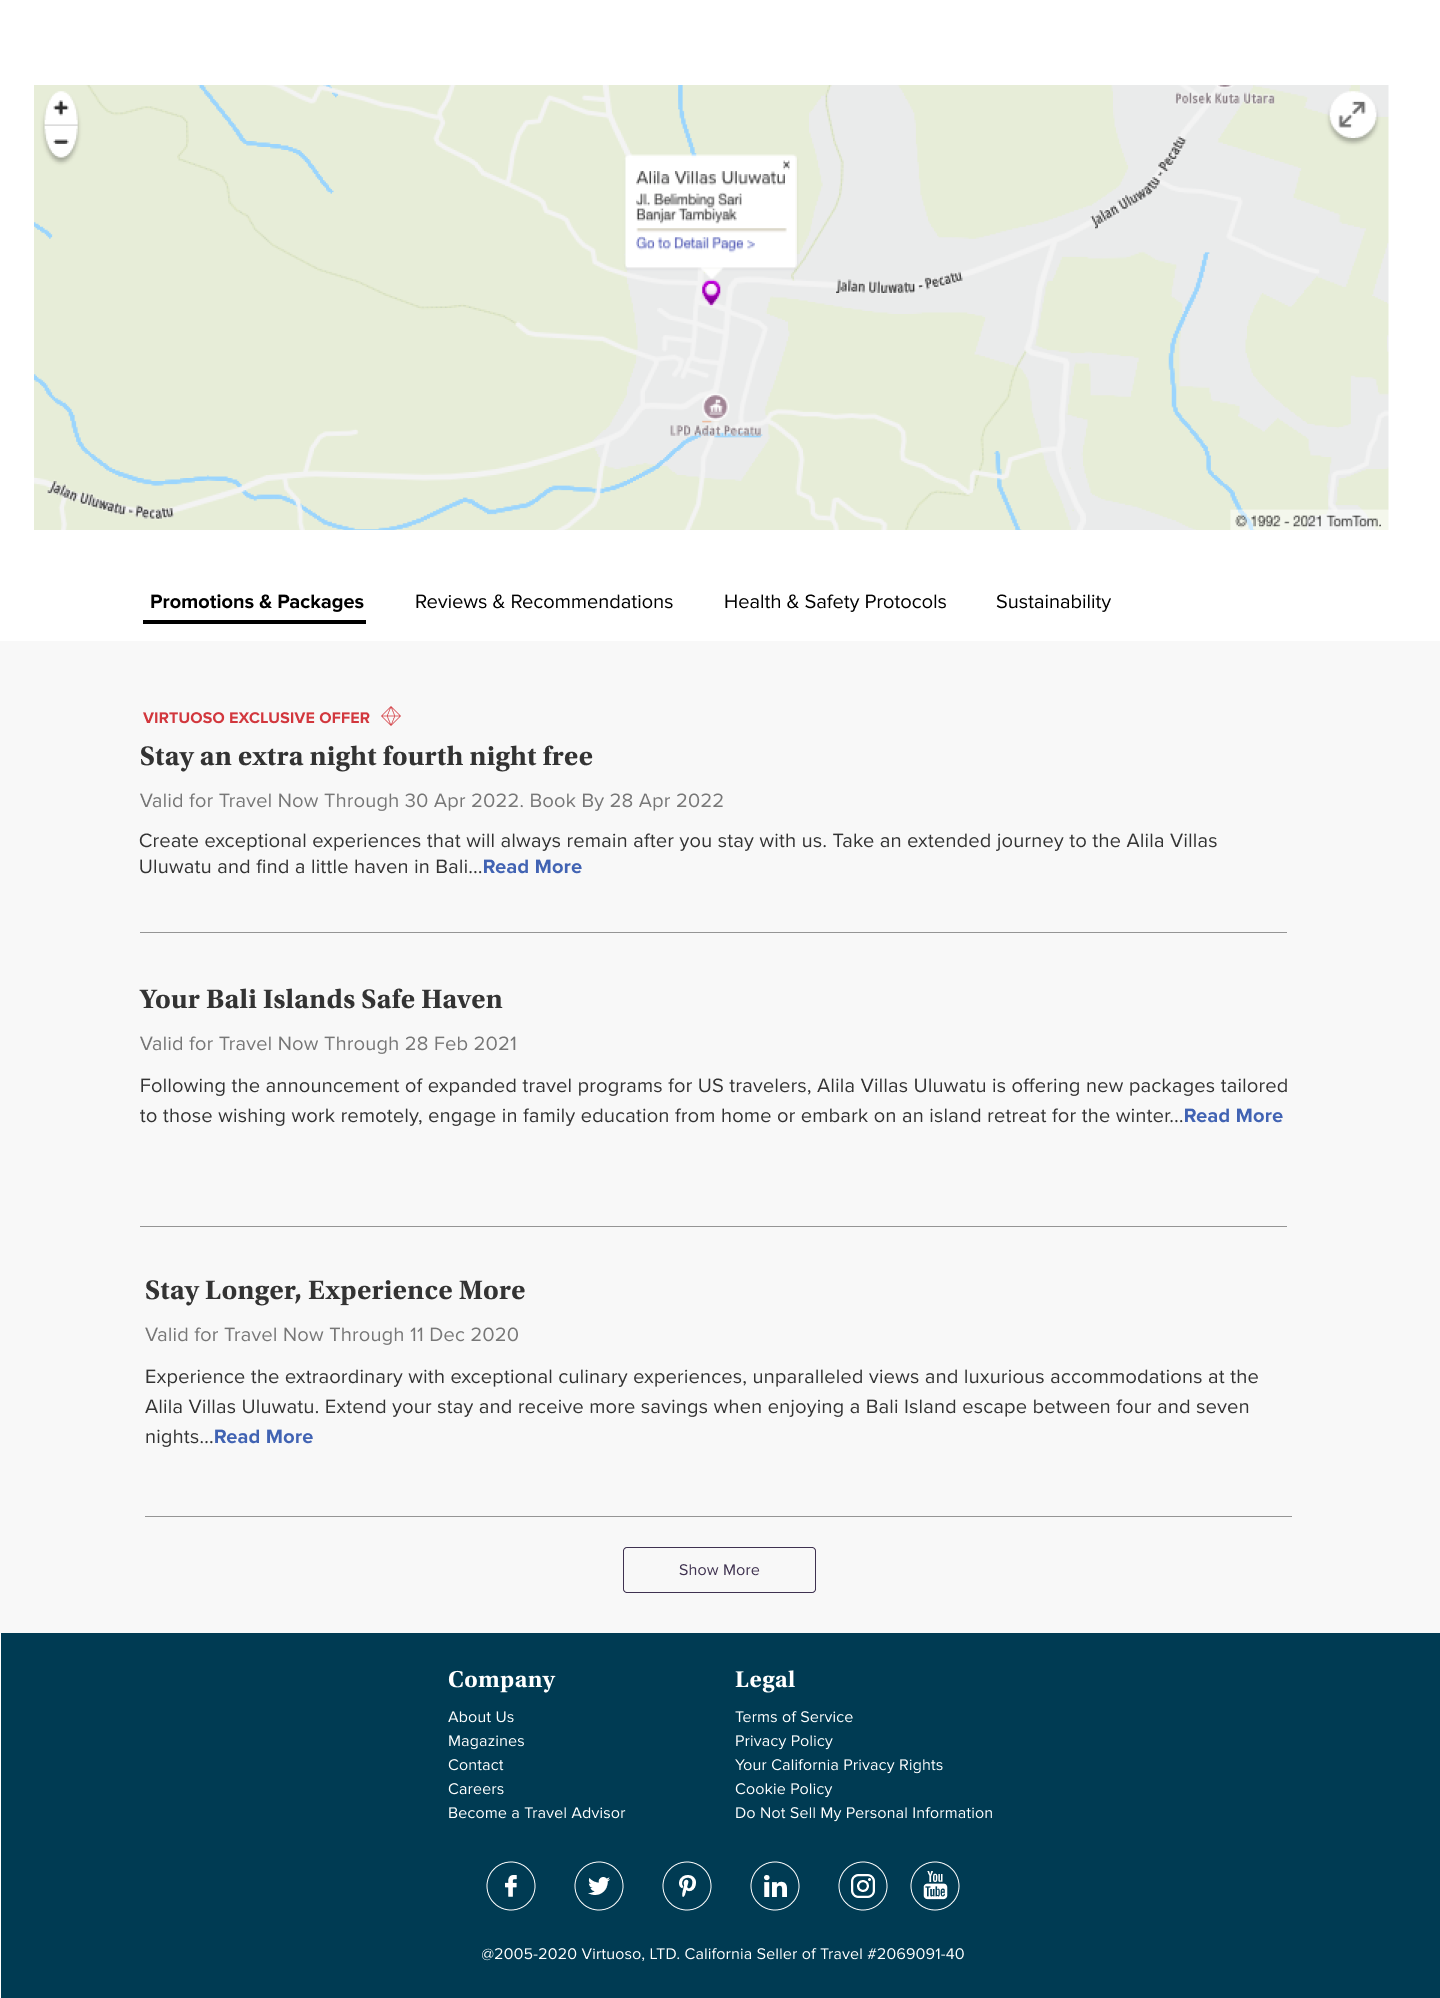Screen dimensions: 1440x1998
Task: Switch to the Sustainability tab
Action: pos(1053,602)
